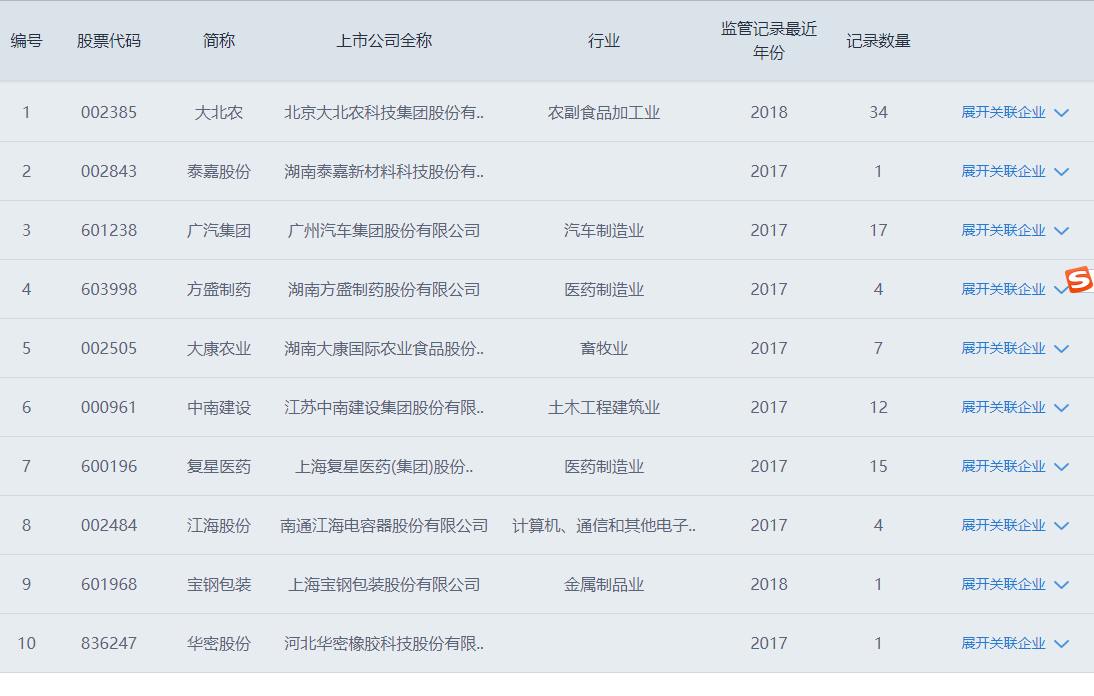Image resolution: width=1094 pixels, height=696 pixels.
Task: Click short name 泰嘉股份
Action: pos(218,172)
